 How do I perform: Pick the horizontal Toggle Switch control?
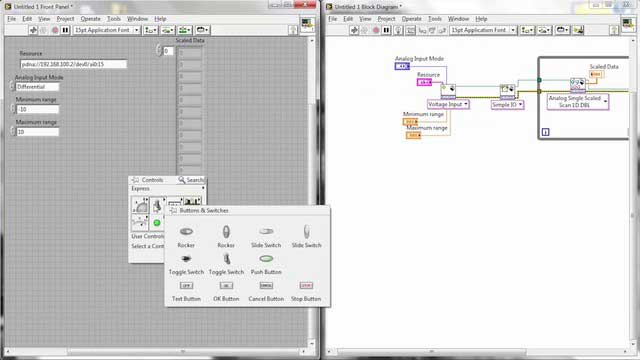pos(186,264)
